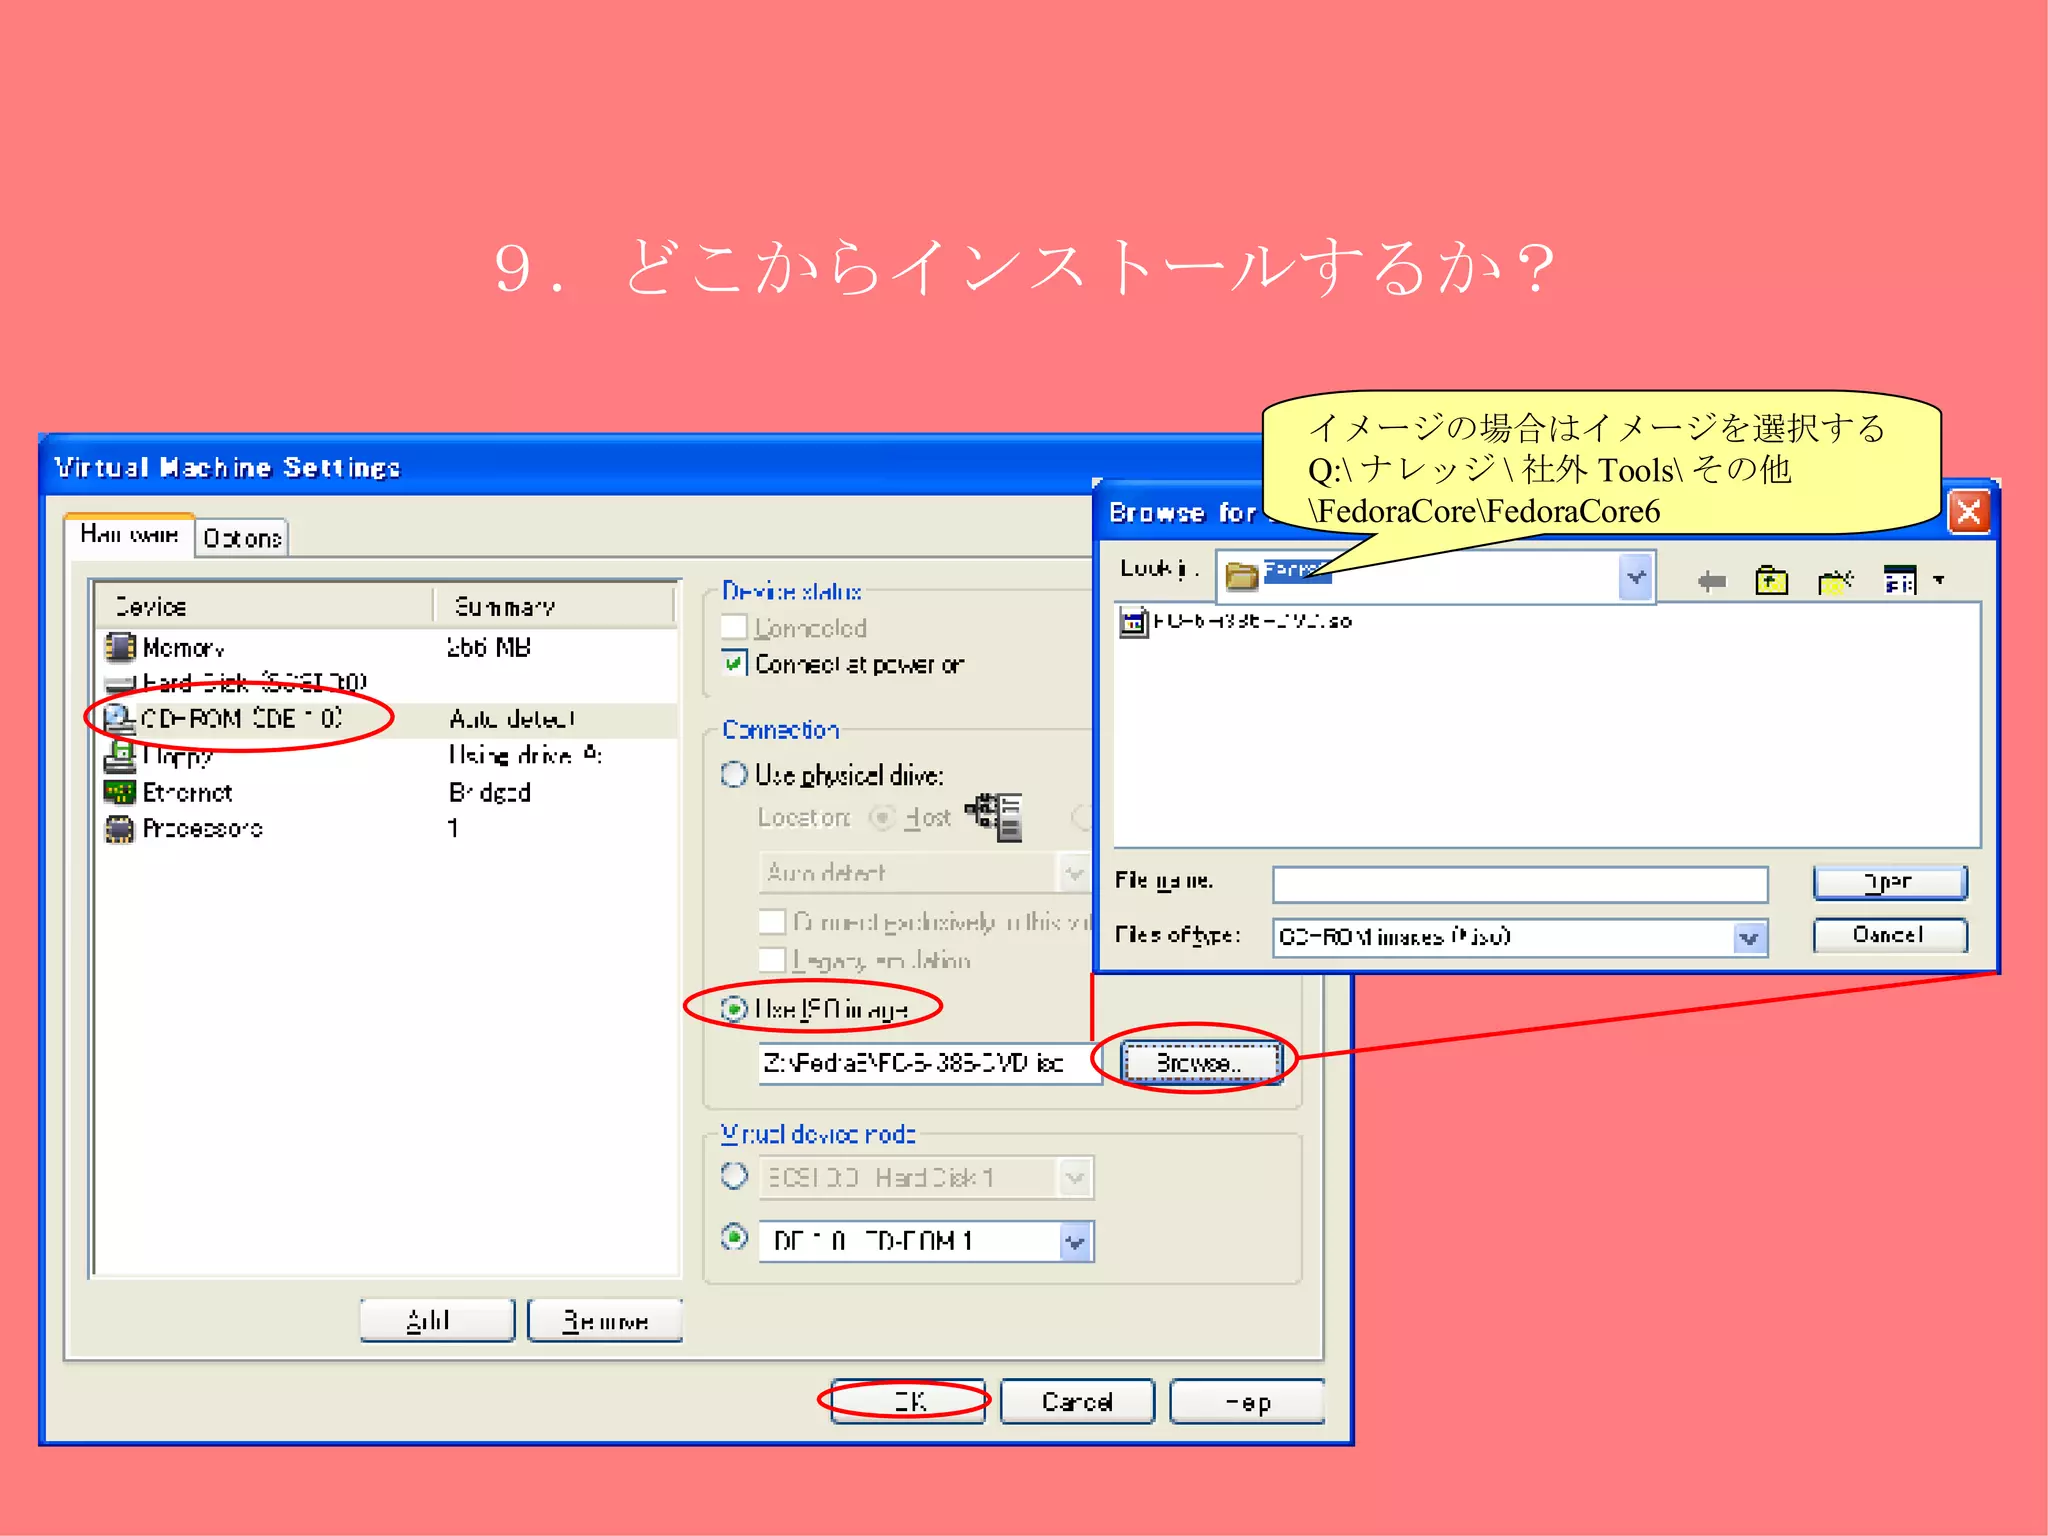This screenshot has height=1536, width=2048.
Task: Select the CD-ROM device icon
Action: coord(120,718)
